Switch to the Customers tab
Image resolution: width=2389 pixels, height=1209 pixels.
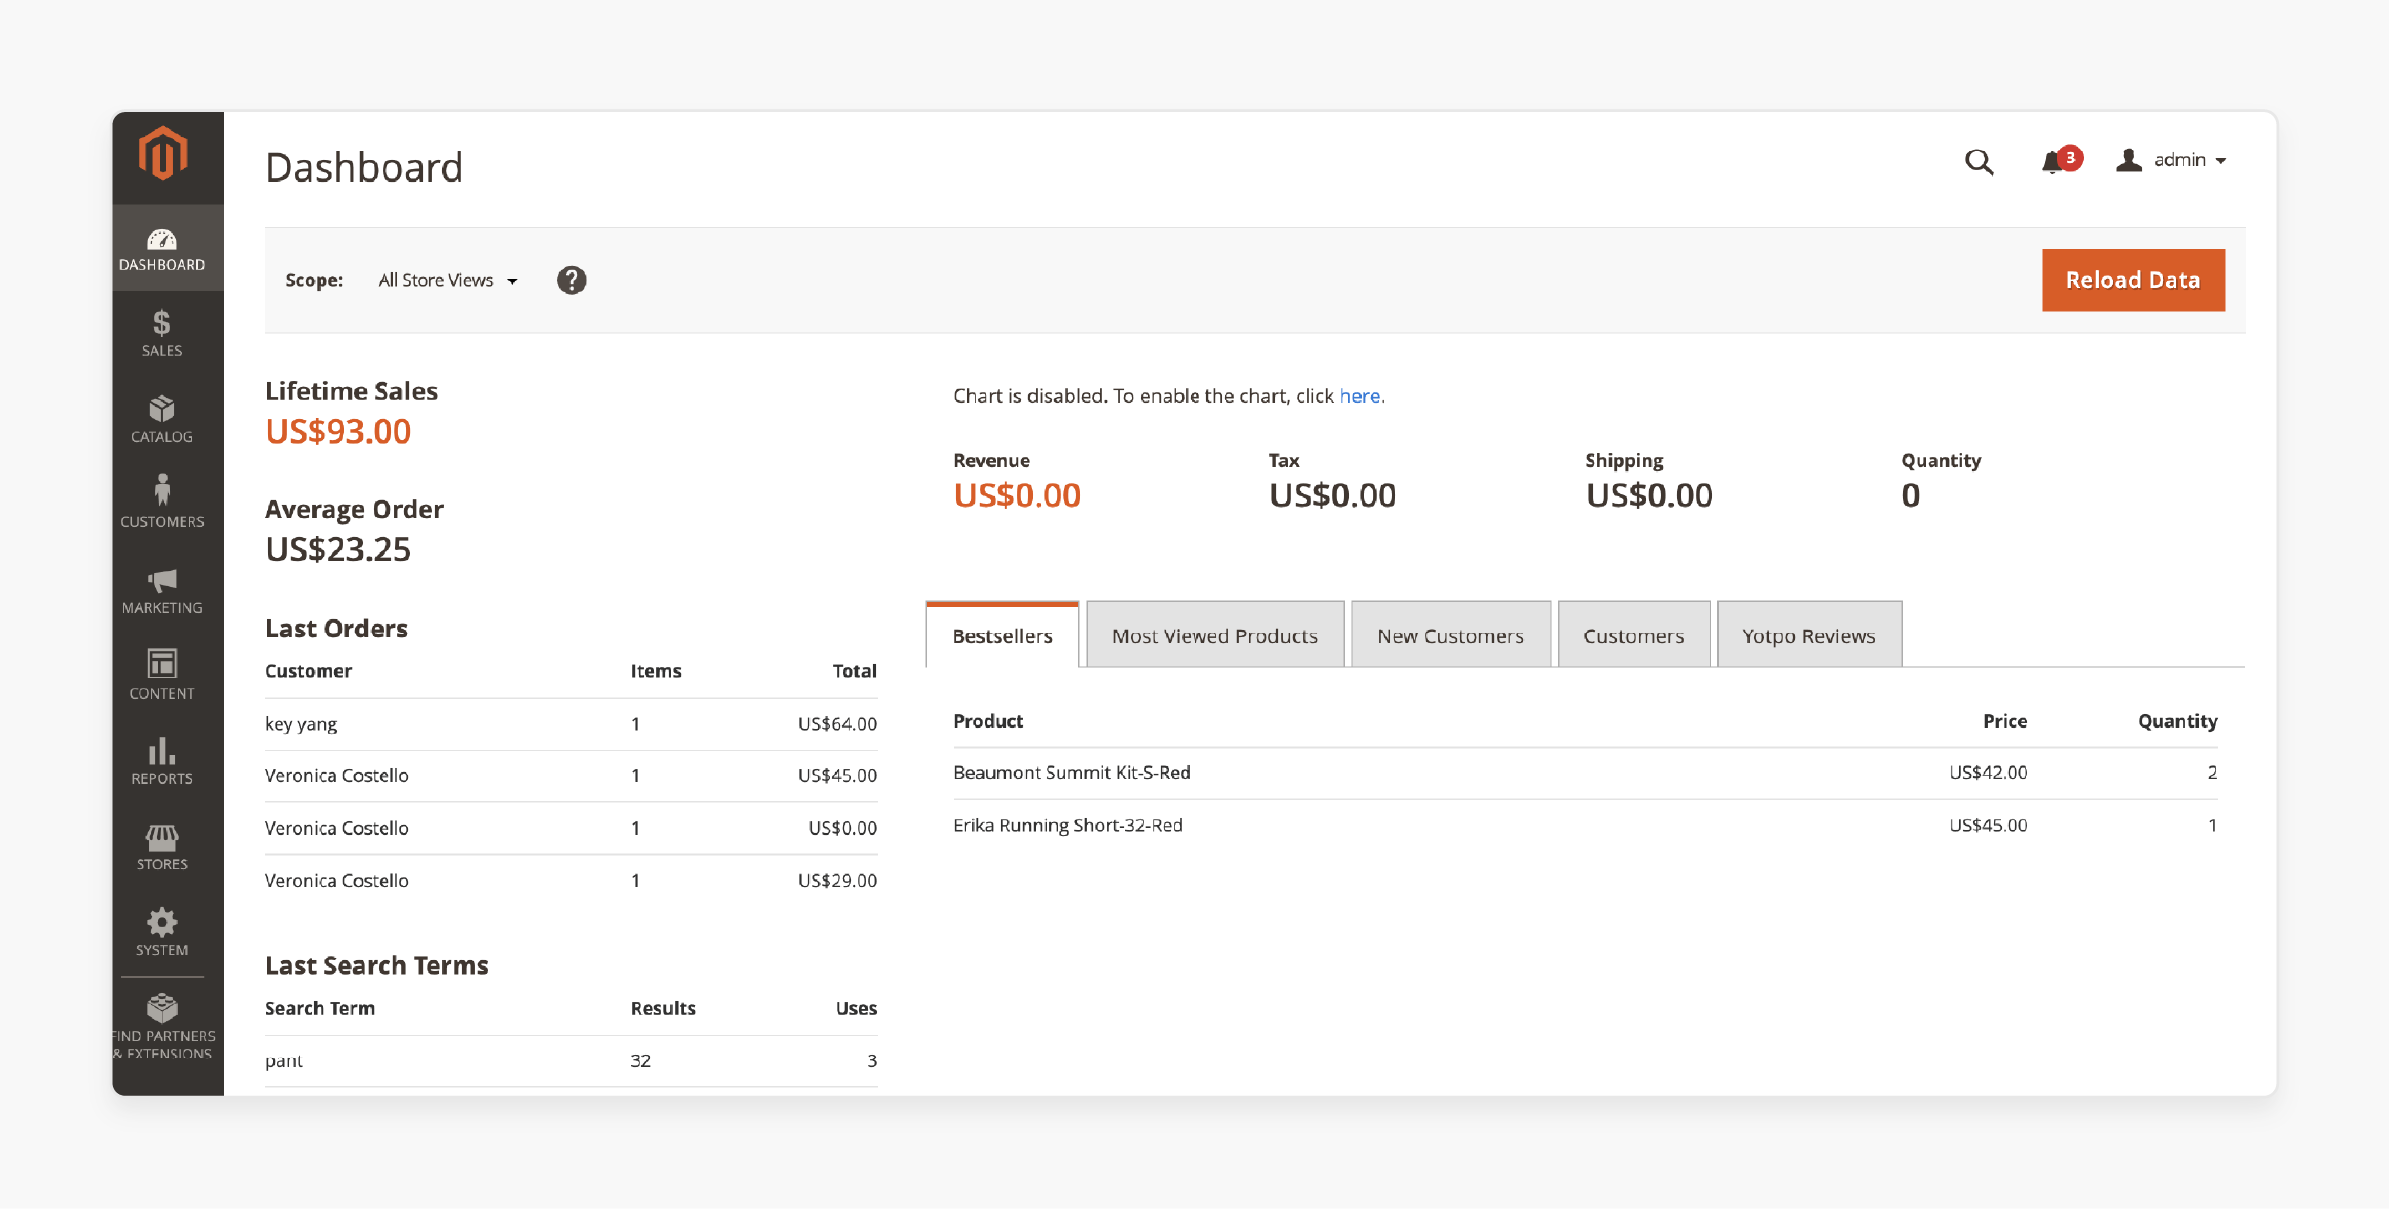pyautogui.click(x=1634, y=635)
